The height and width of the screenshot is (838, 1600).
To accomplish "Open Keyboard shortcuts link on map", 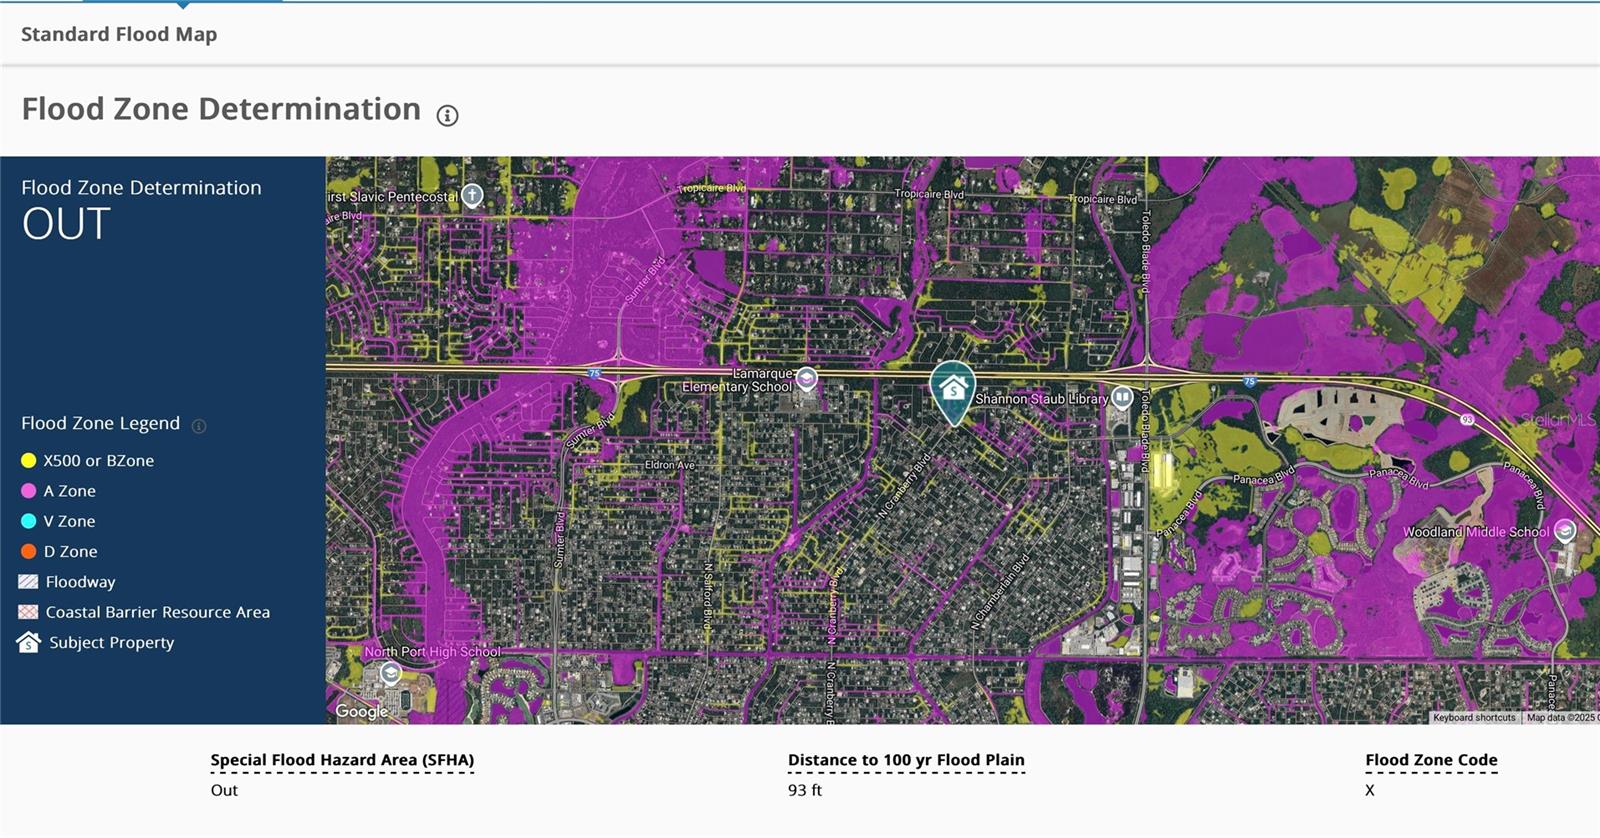I will (1474, 717).
